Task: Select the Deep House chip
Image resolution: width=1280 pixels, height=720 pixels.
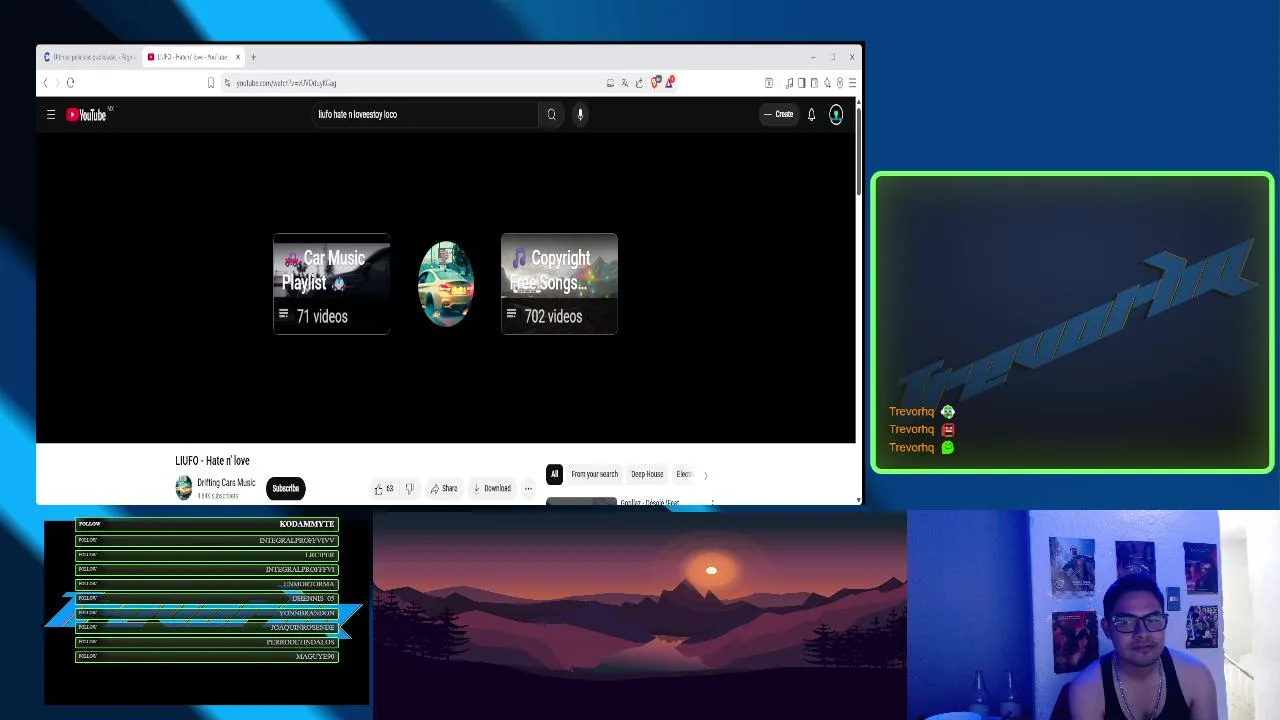Action: [647, 474]
